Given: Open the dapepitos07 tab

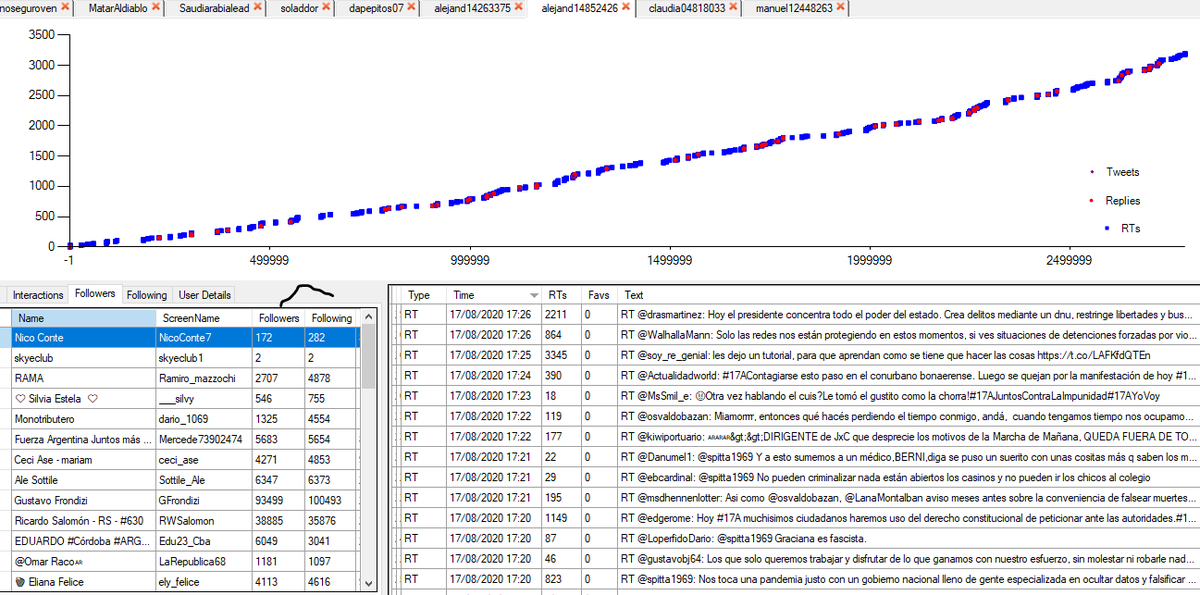Looking at the screenshot, I should point(376,8).
